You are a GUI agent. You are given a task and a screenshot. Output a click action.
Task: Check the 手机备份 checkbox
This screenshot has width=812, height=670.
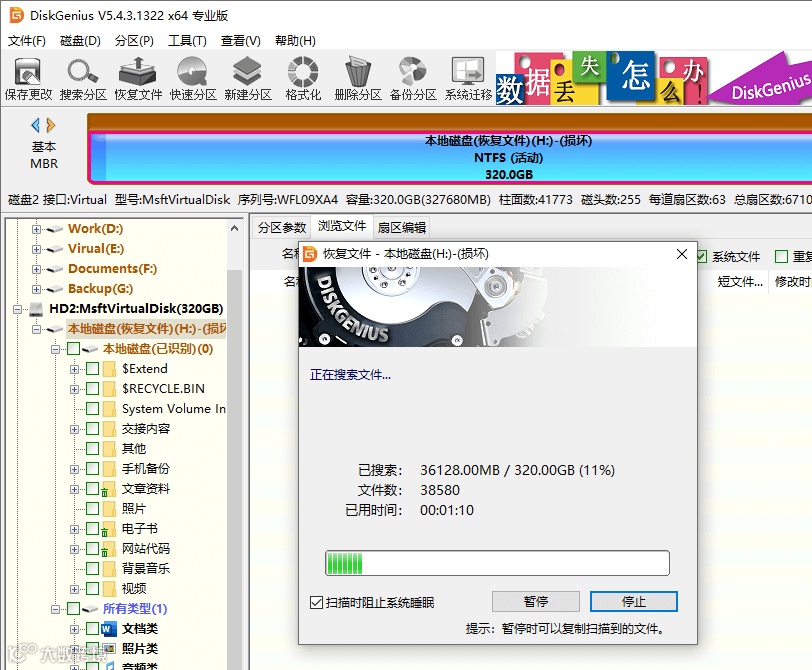[93, 469]
